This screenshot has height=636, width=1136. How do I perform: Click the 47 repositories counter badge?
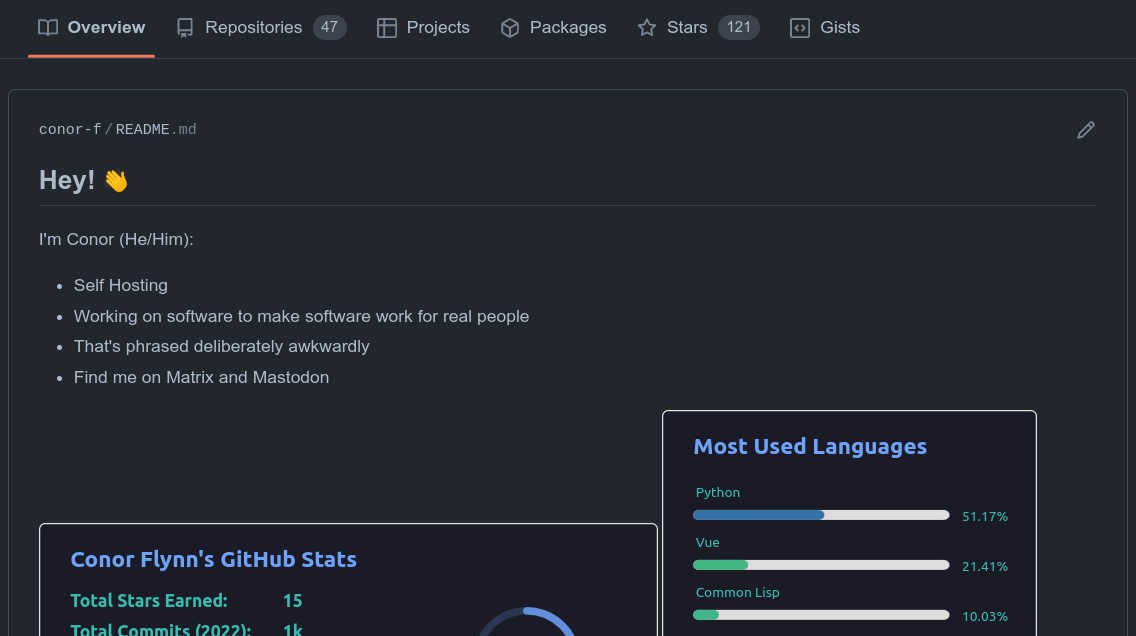[330, 28]
